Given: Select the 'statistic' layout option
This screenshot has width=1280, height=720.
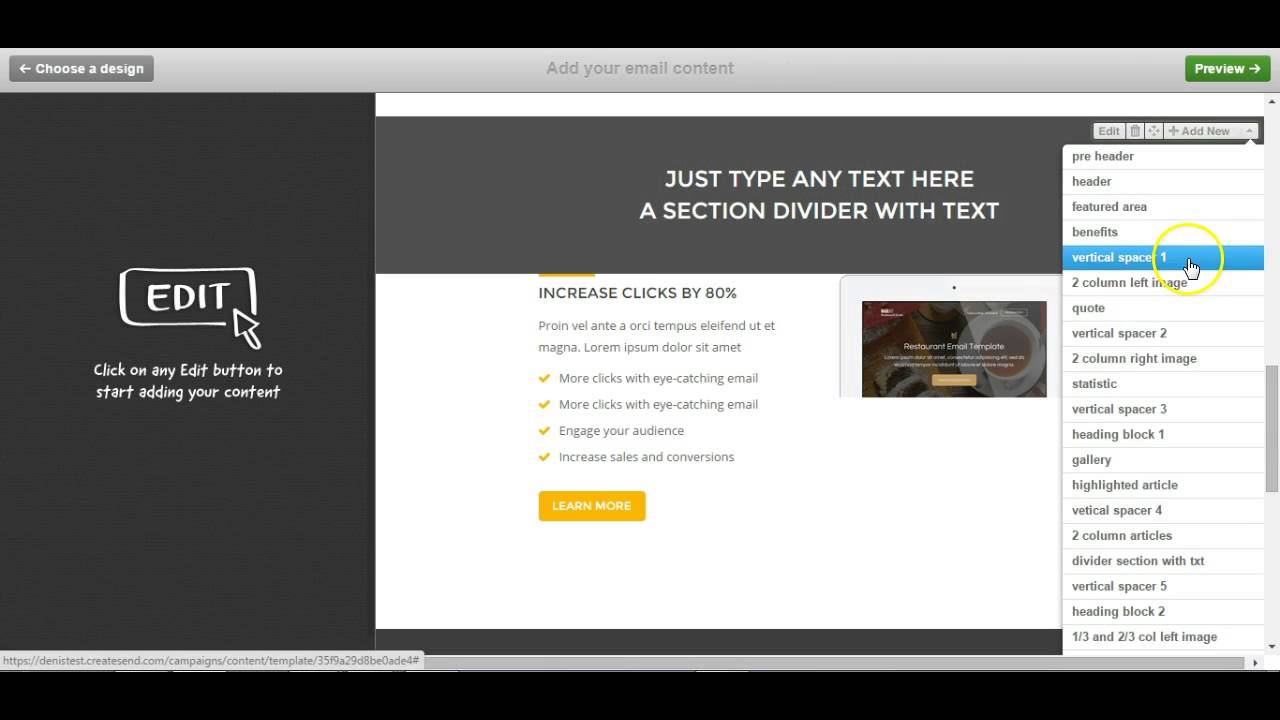Looking at the screenshot, I should 1163,384.
